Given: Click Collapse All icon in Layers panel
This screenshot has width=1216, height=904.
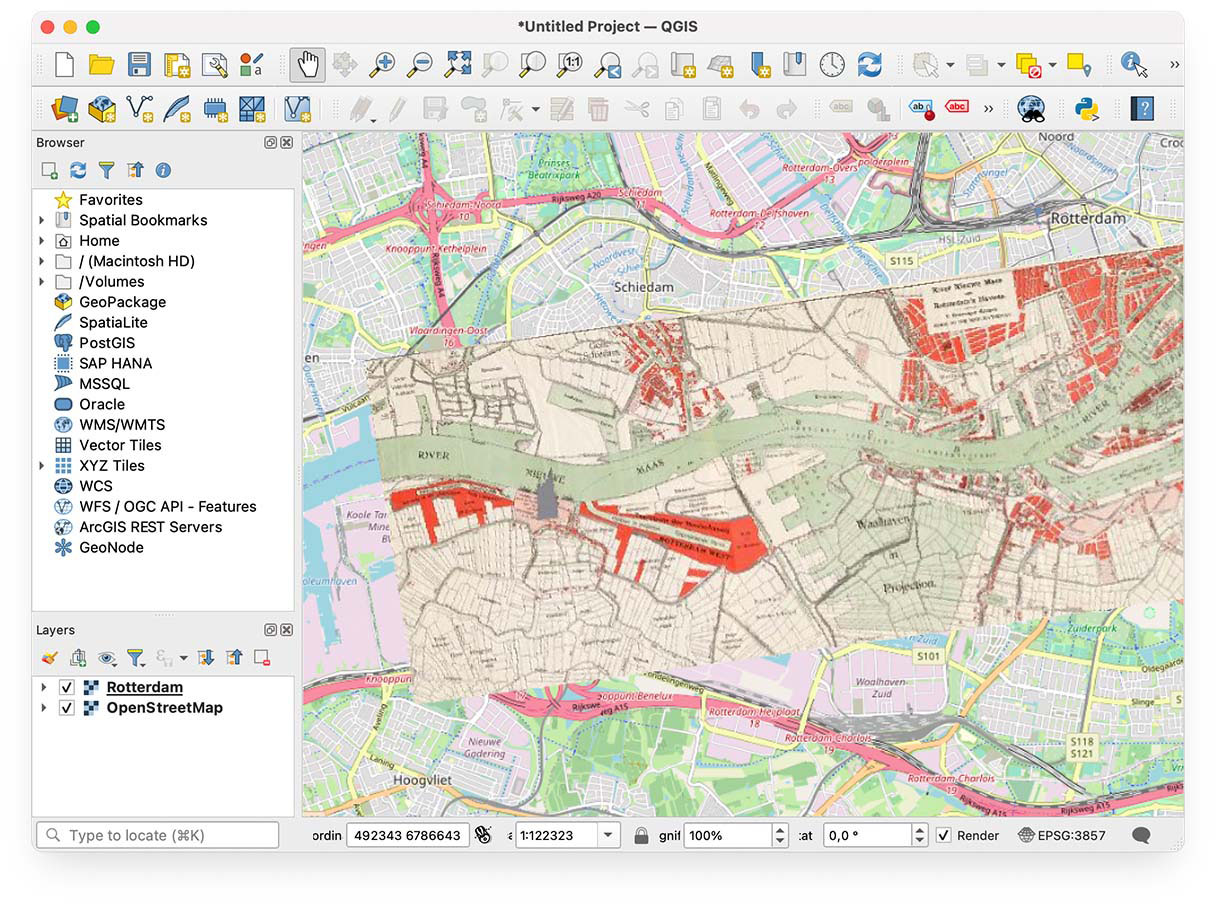Looking at the screenshot, I should pyautogui.click(x=234, y=658).
